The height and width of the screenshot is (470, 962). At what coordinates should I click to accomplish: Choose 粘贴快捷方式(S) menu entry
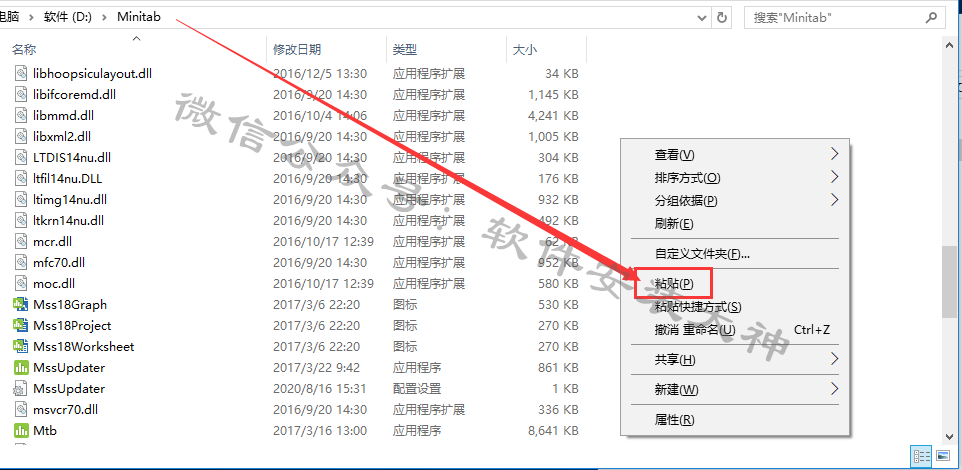[x=698, y=306]
